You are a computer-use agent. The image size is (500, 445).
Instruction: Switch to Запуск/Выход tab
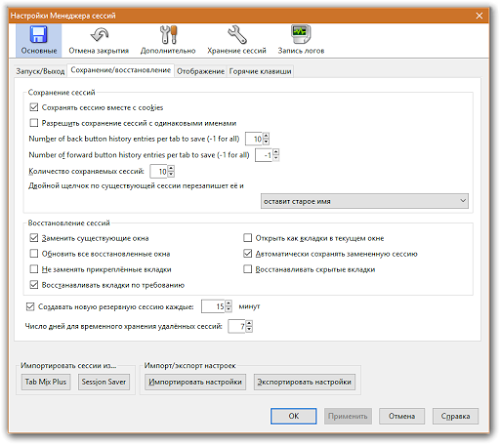(x=40, y=71)
